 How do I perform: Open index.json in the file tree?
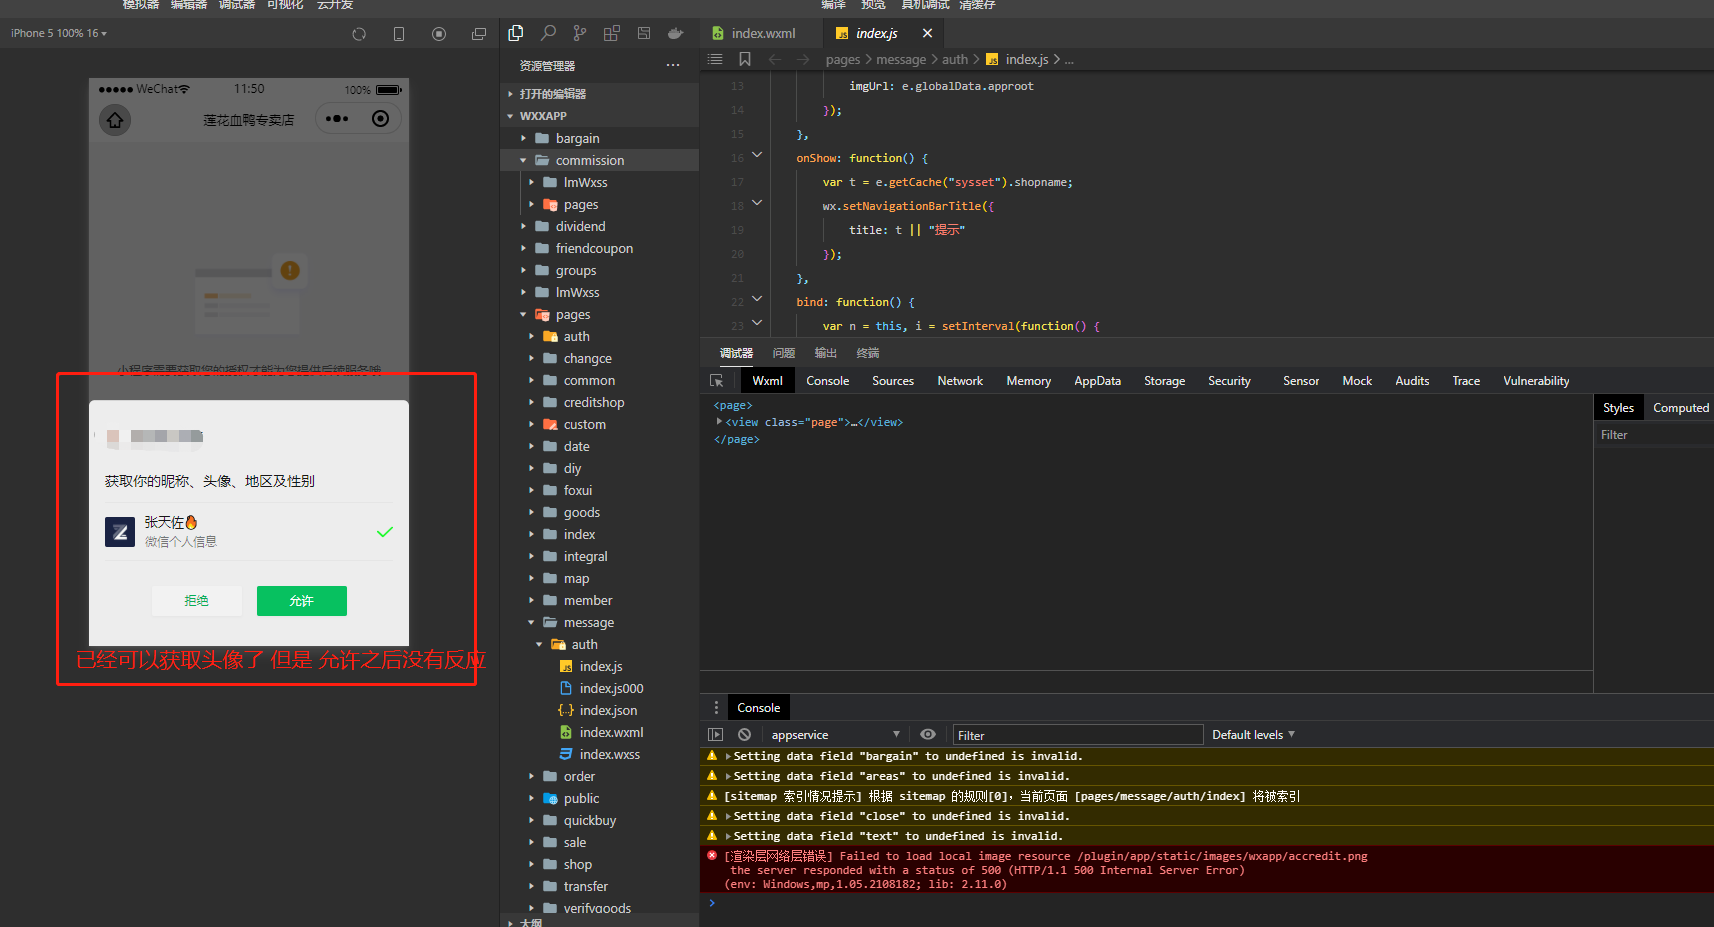(x=608, y=710)
